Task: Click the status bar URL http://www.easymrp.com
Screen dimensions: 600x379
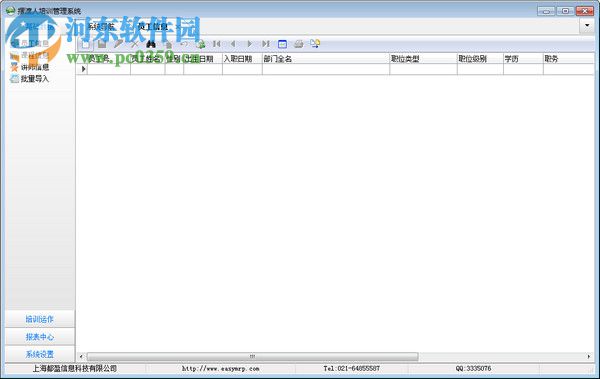Action: click(x=220, y=369)
